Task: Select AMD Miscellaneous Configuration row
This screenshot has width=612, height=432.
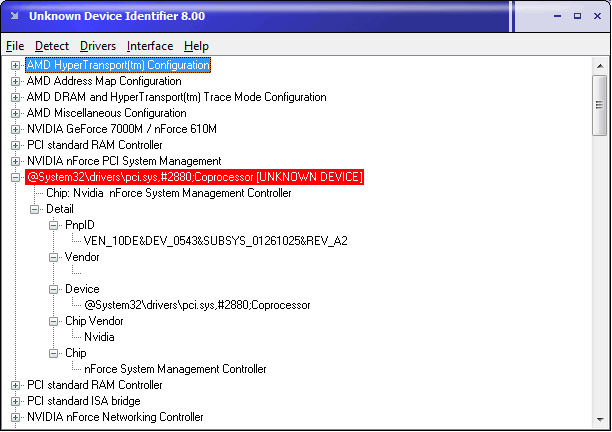Action: pyautogui.click(x=106, y=113)
